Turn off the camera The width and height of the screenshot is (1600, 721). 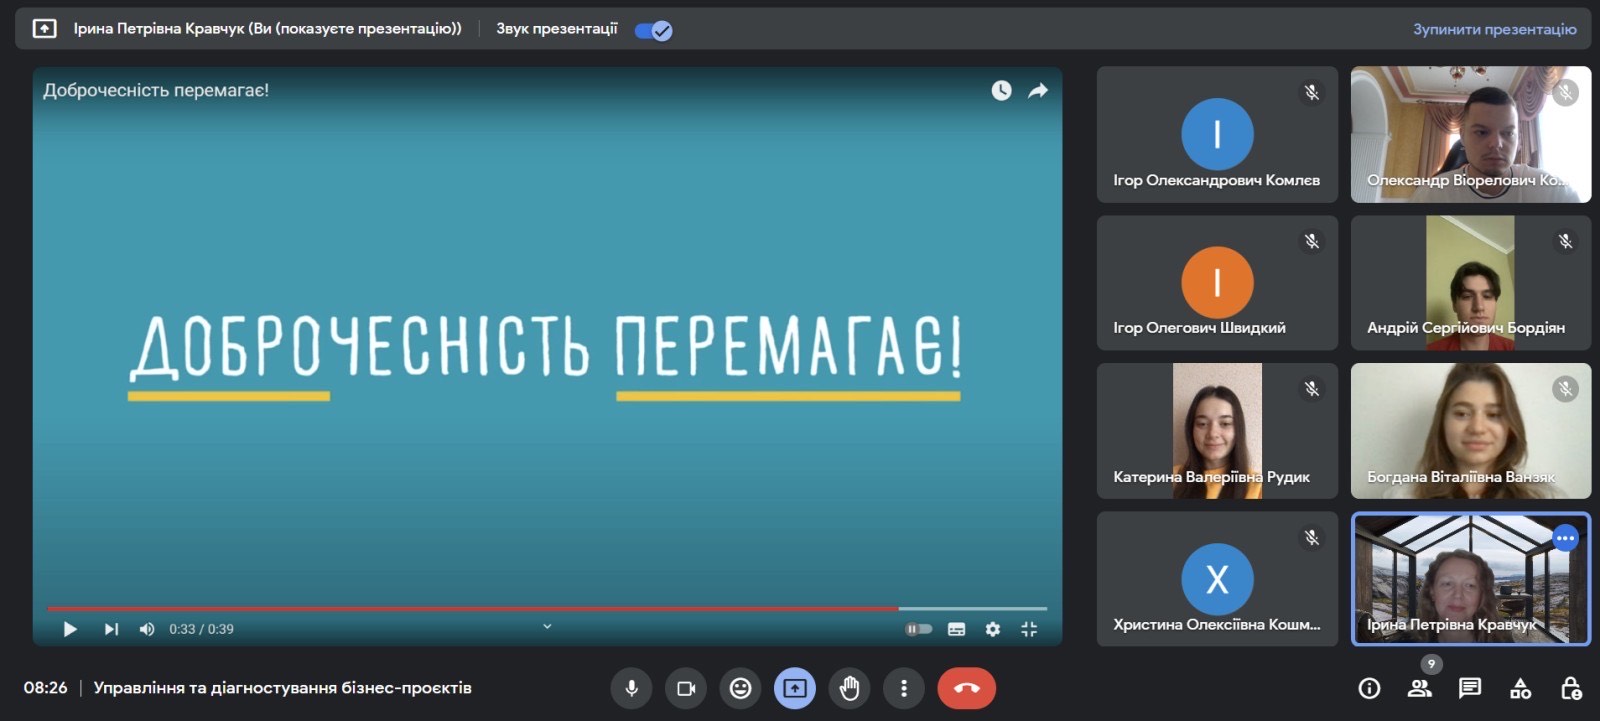point(686,688)
